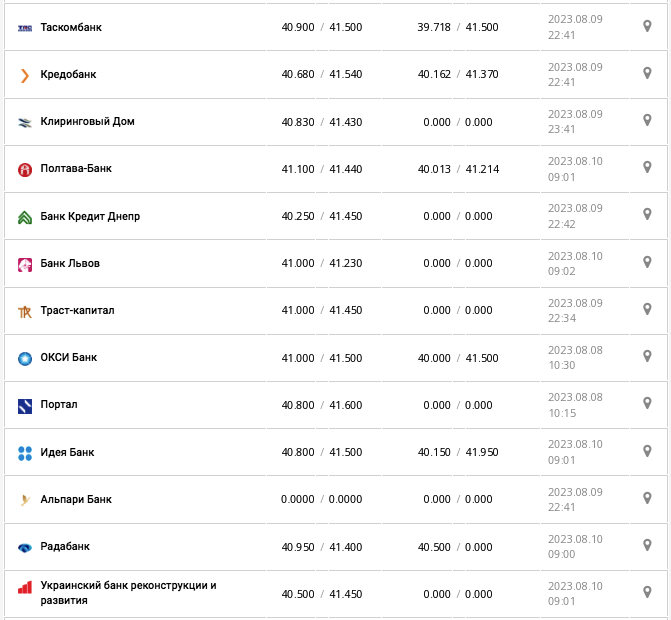This screenshot has width=671, height=620.
Task: Open map pin for ОКСИ Банк row
Action: (647, 357)
